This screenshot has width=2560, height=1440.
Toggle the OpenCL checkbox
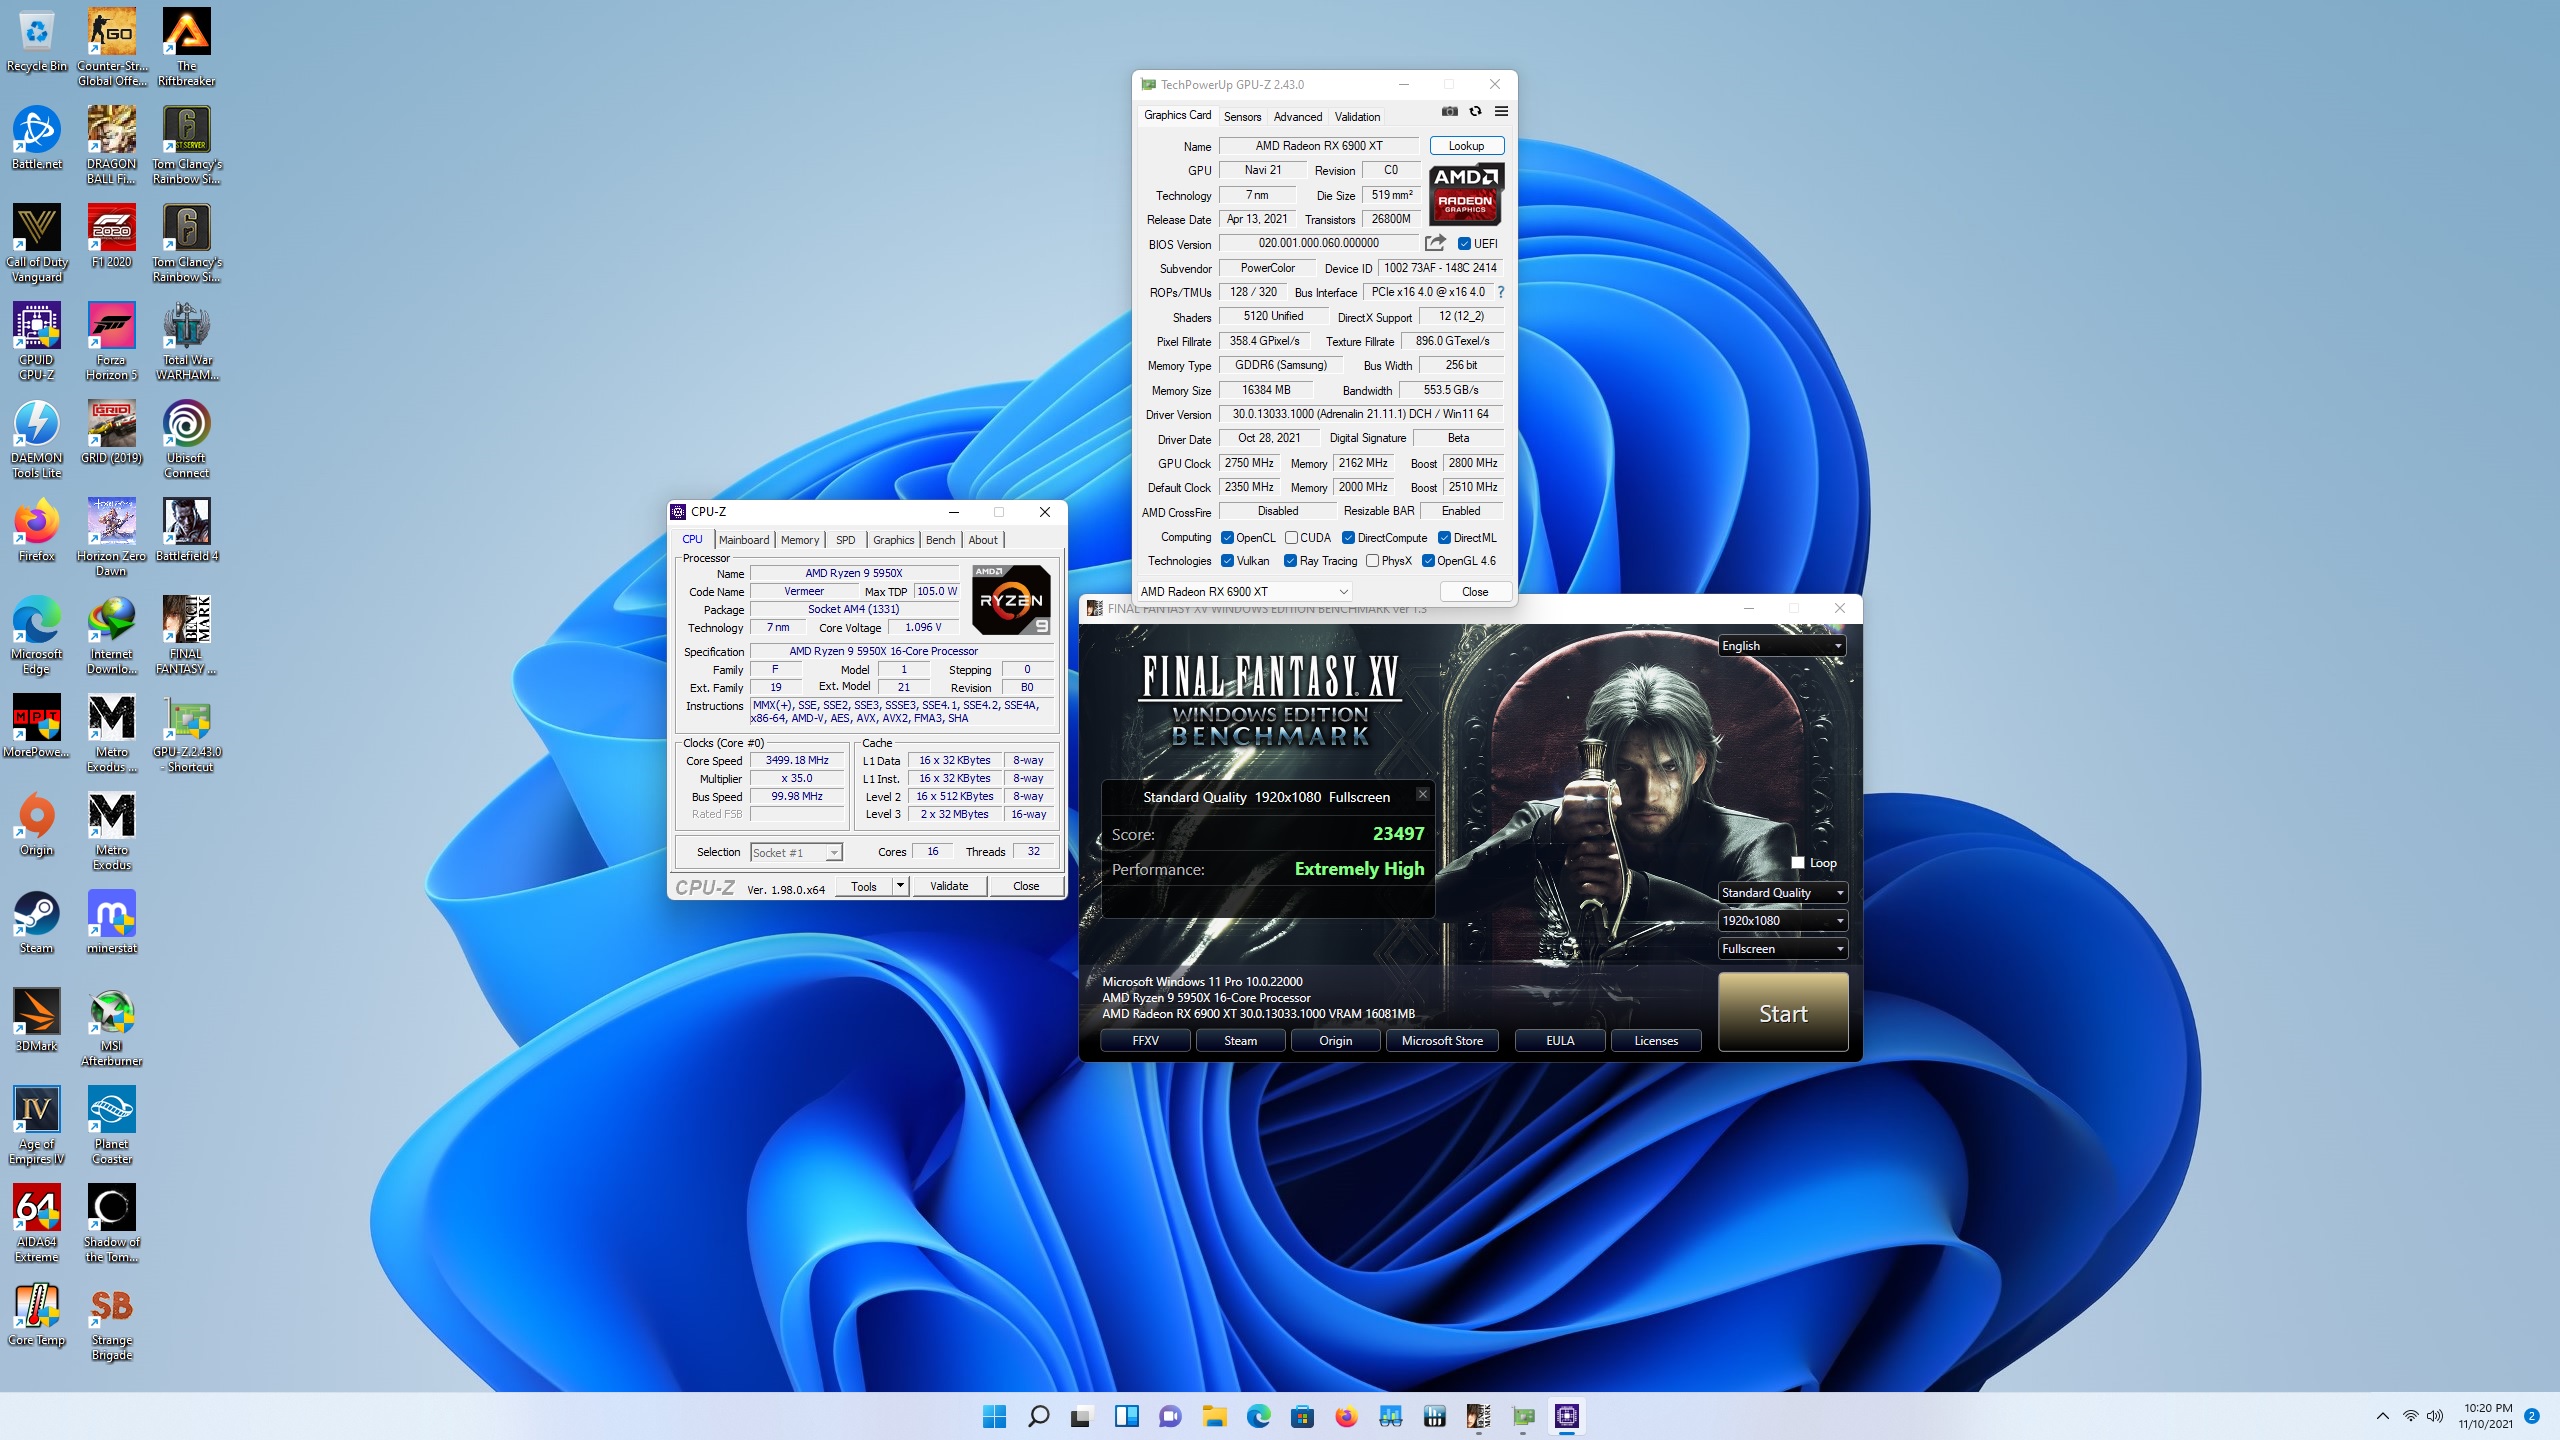click(1227, 538)
